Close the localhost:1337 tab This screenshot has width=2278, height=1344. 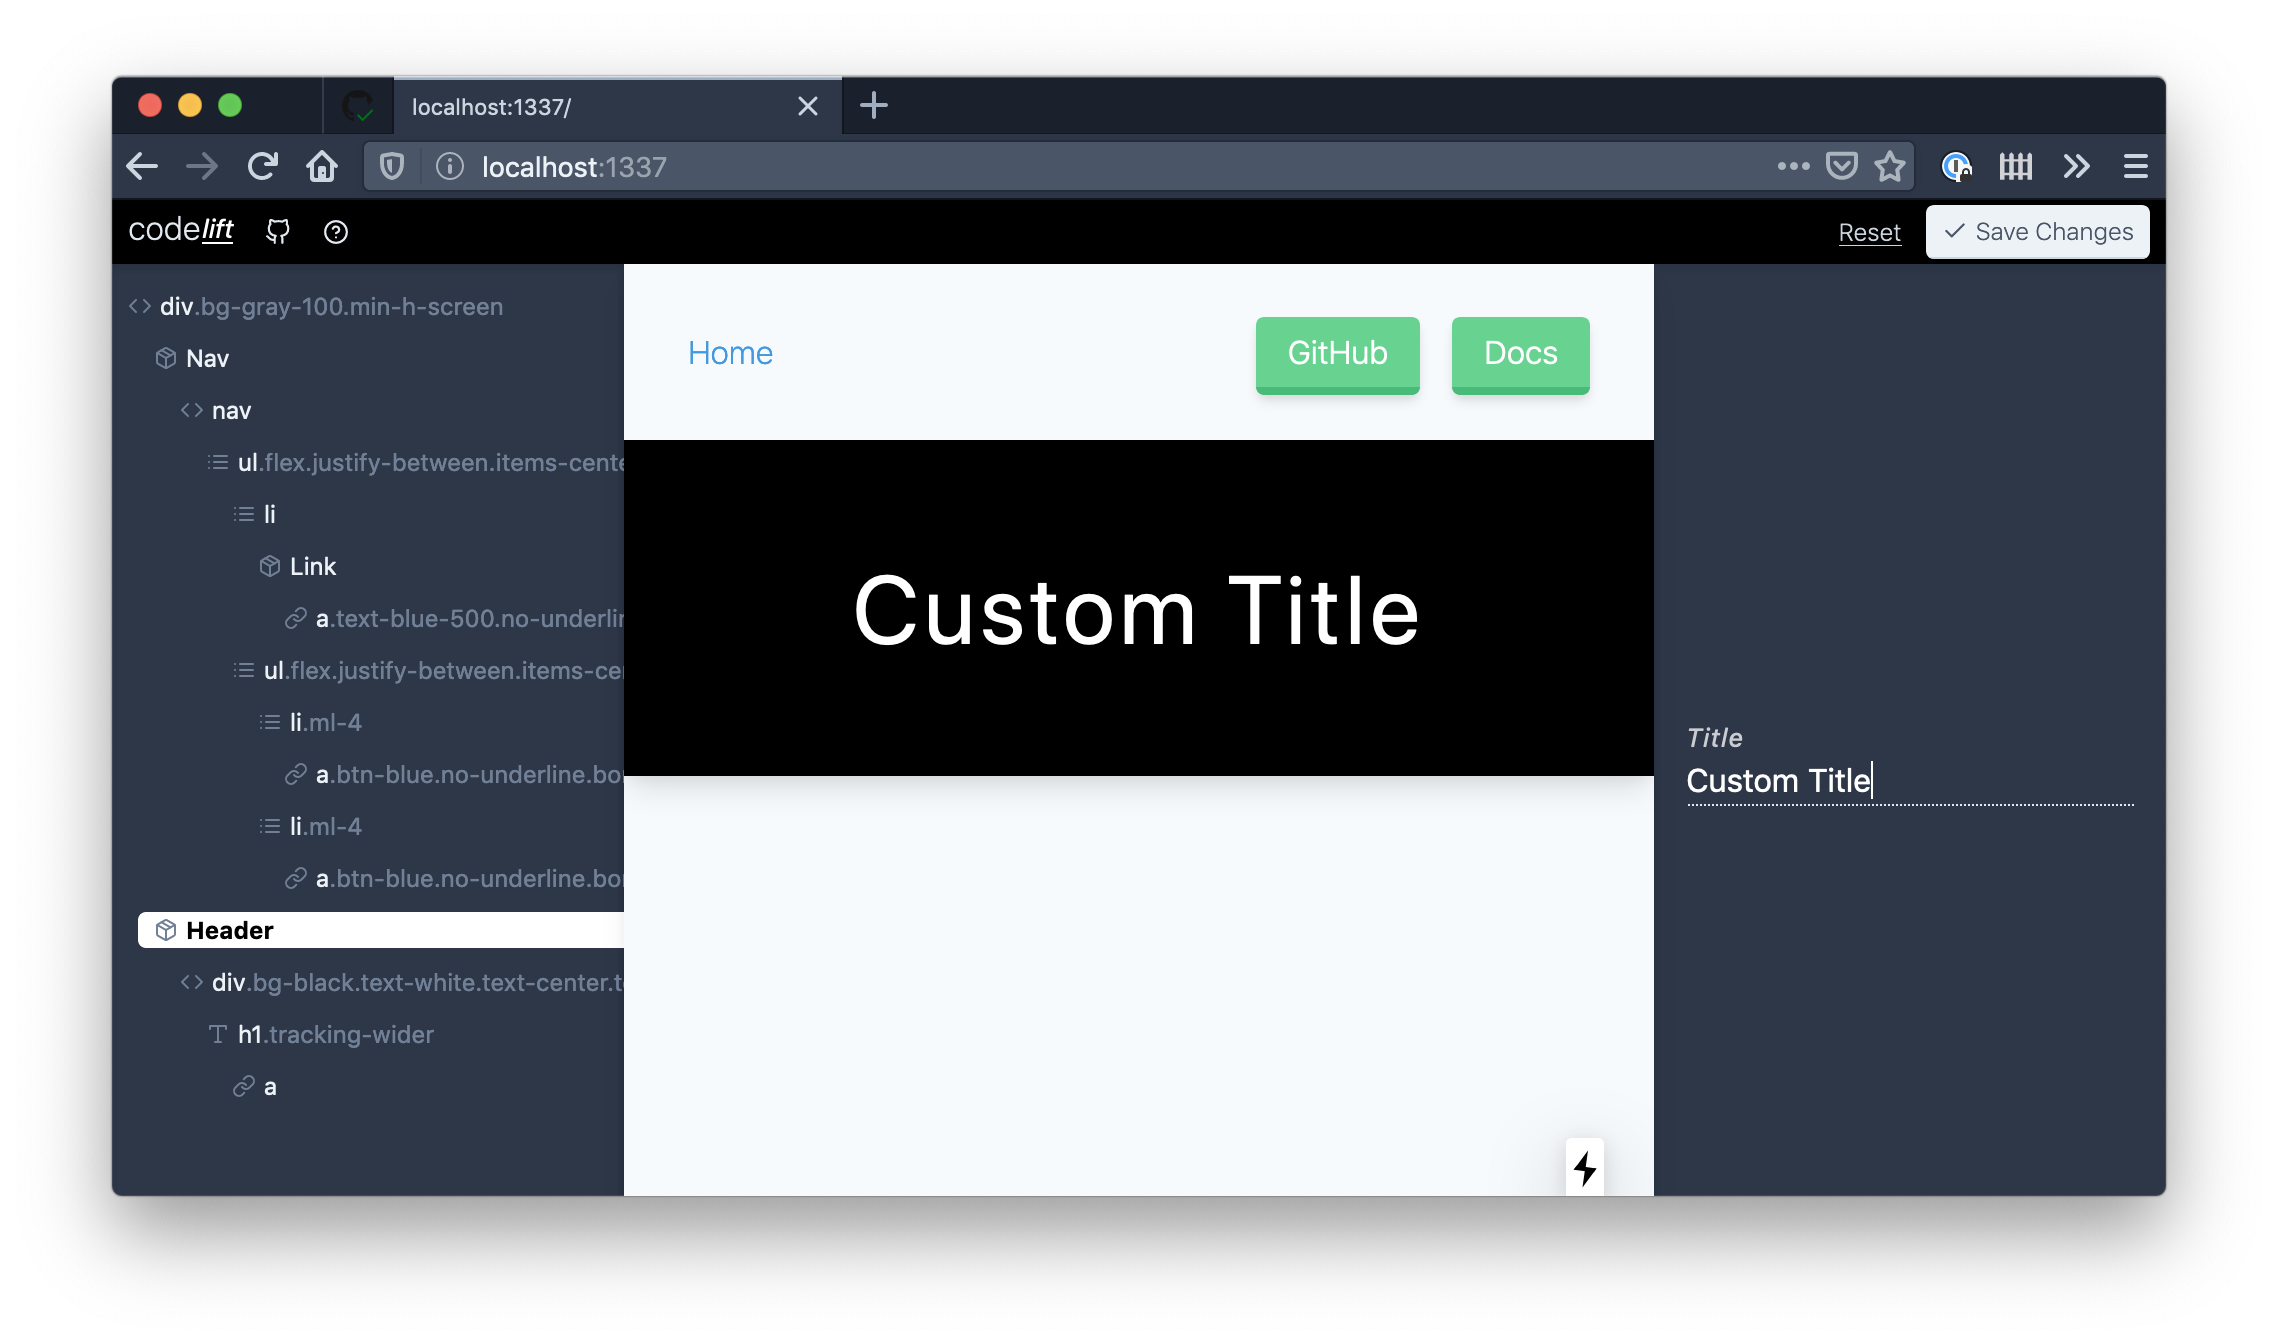[808, 106]
